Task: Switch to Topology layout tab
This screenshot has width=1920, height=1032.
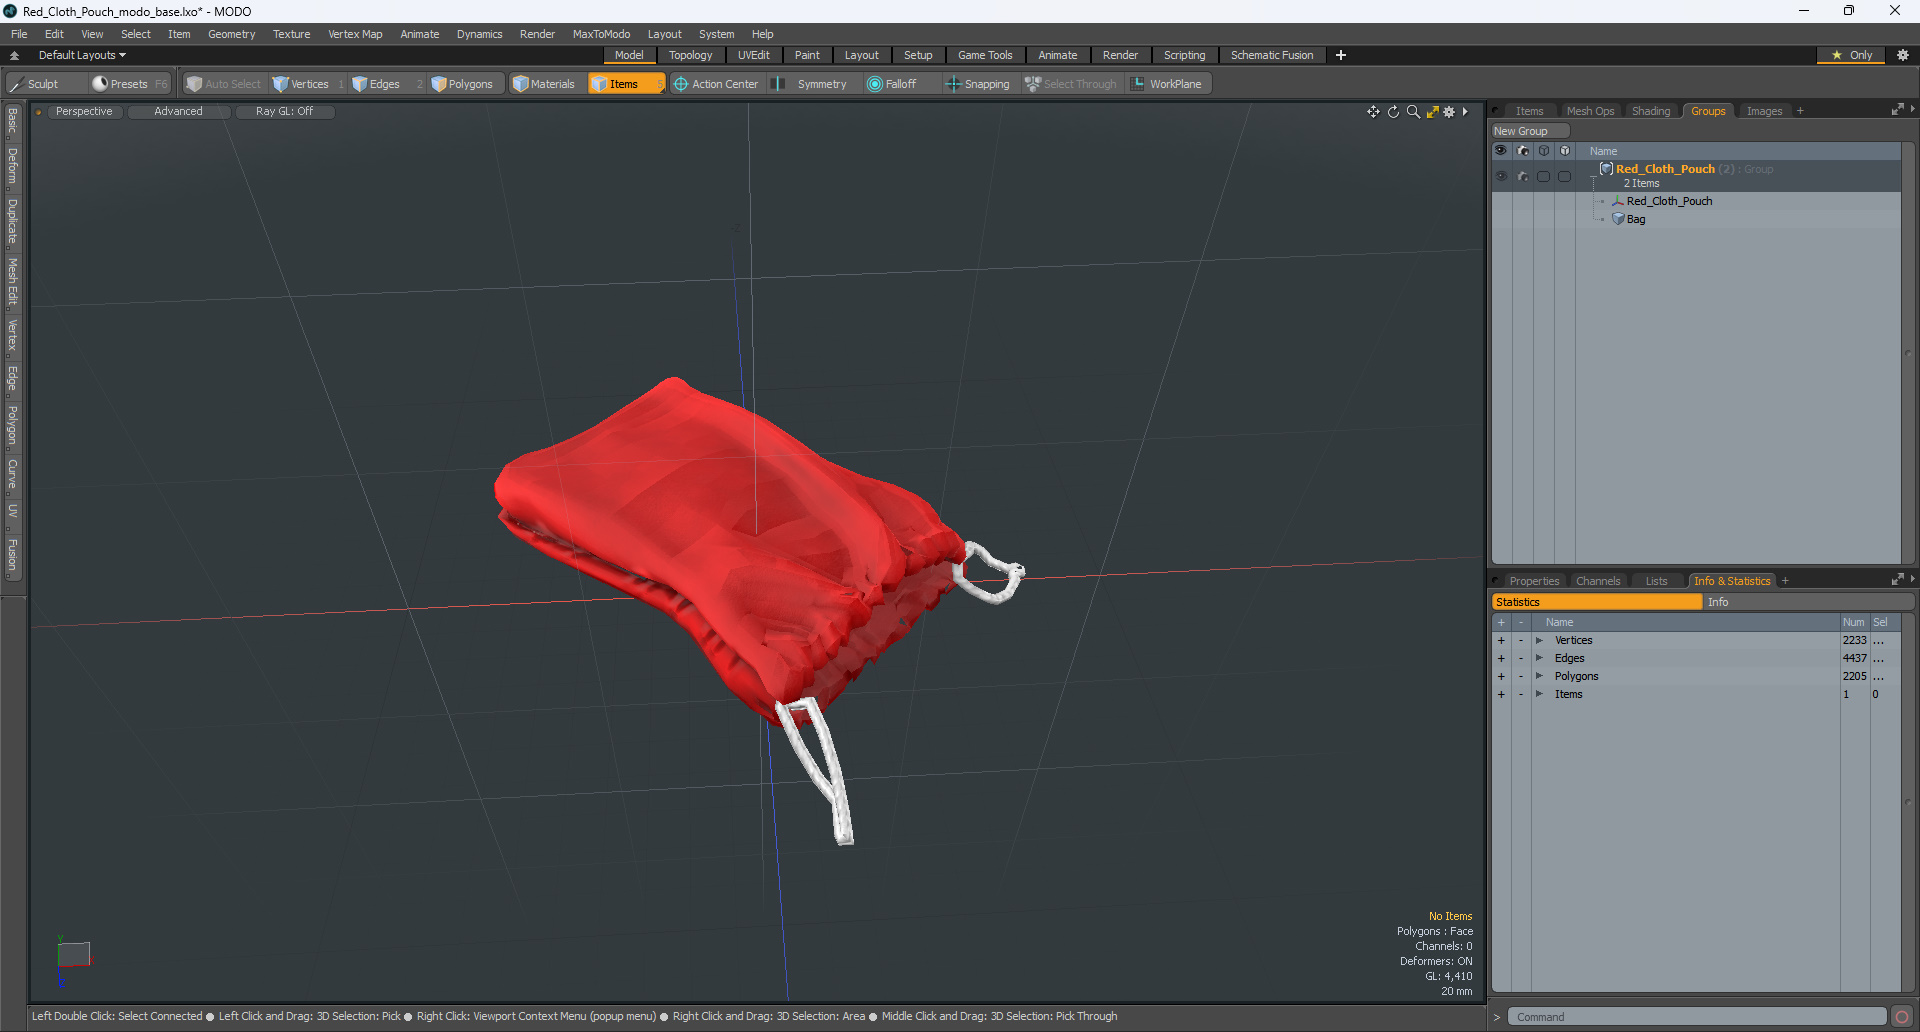Action: click(x=690, y=55)
